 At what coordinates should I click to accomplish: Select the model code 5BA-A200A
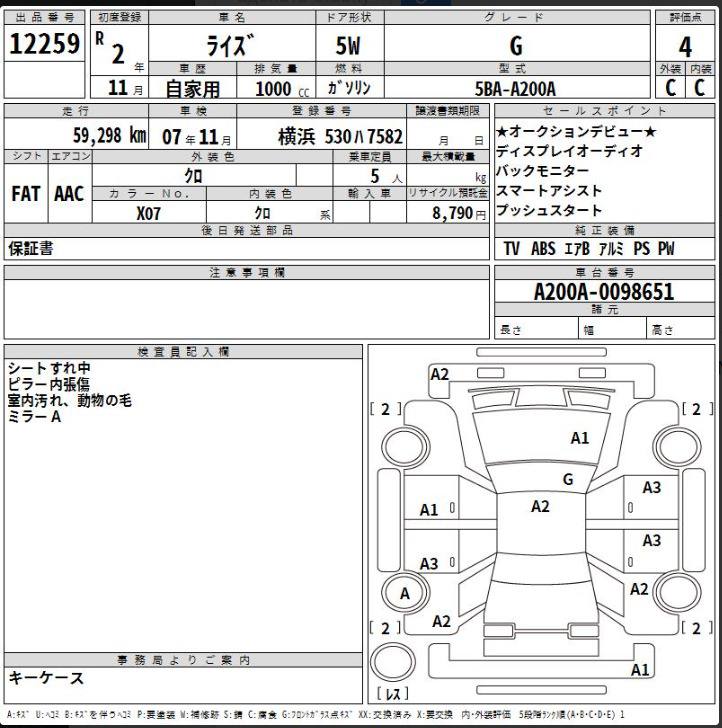(x=515, y=89)
